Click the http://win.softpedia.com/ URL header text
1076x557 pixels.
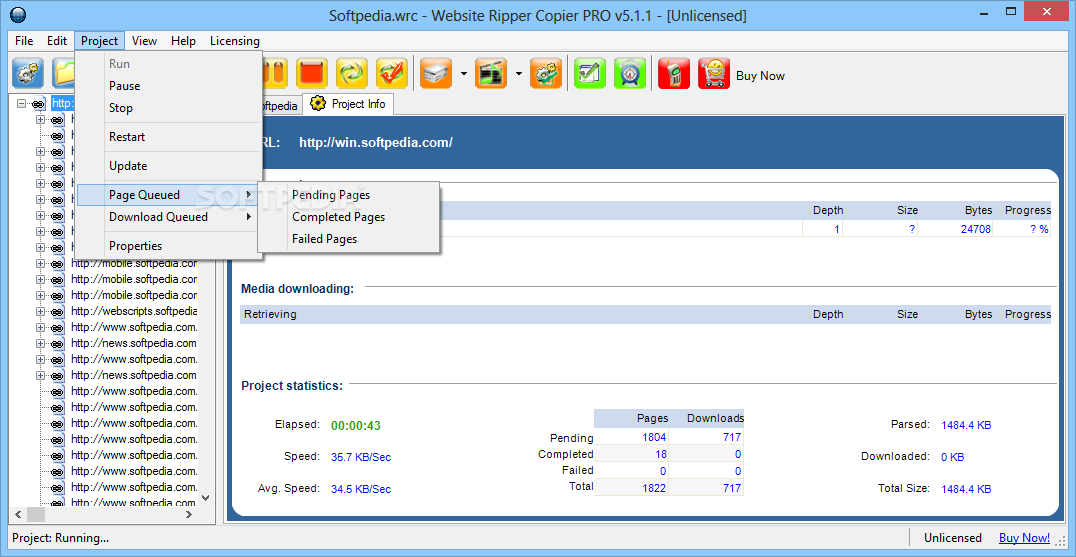coord(376,143)
